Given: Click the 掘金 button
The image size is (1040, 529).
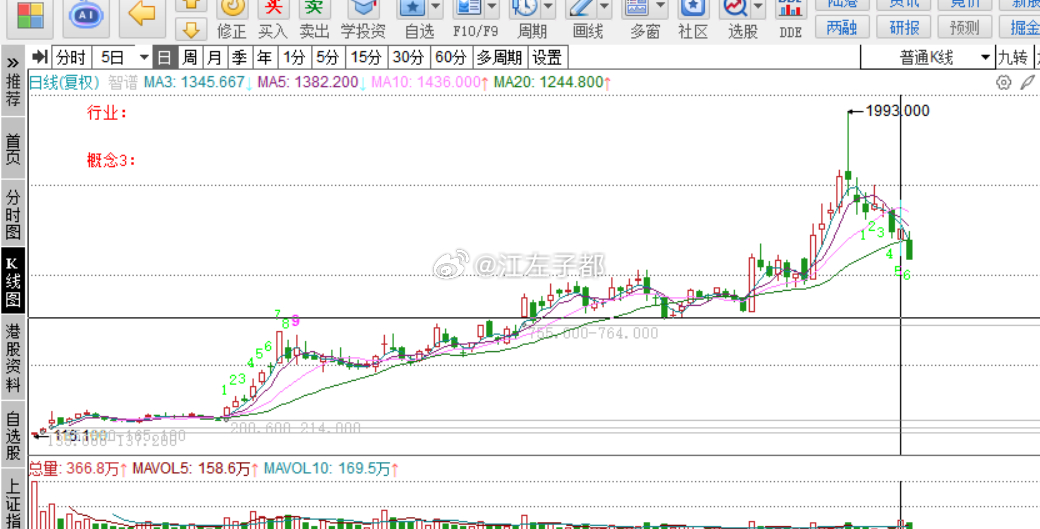Looking at the screenshot, I should coord(1021,27).
